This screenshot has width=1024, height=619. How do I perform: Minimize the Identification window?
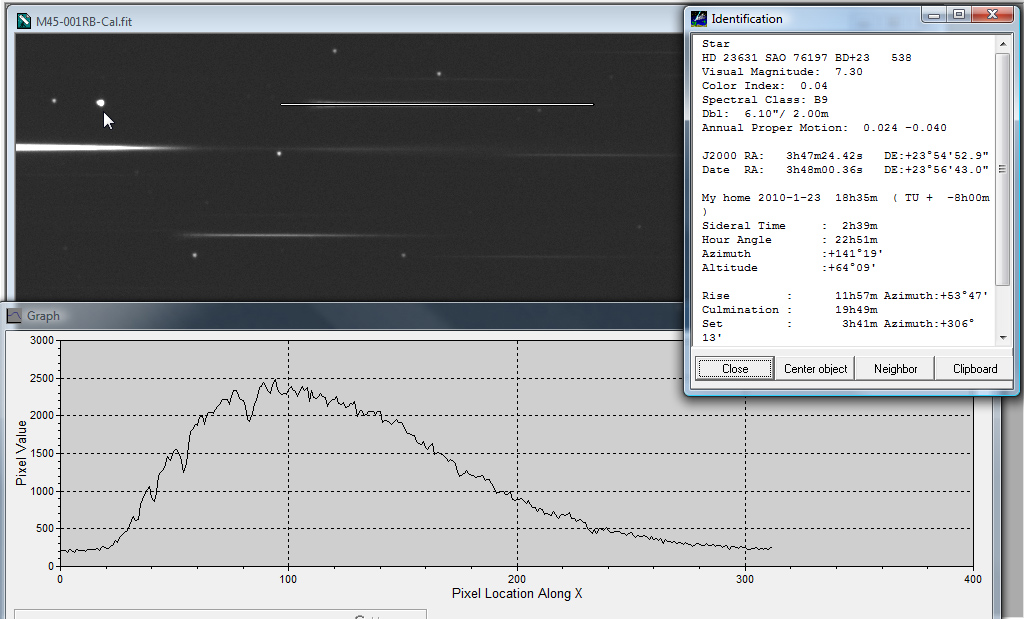(934, 15)
